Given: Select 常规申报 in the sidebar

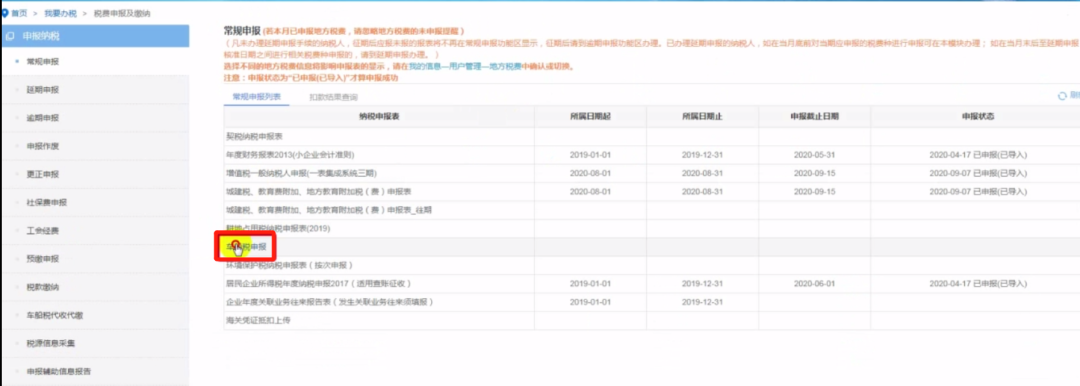Looking at the screenshot, I should coord(43,61).
